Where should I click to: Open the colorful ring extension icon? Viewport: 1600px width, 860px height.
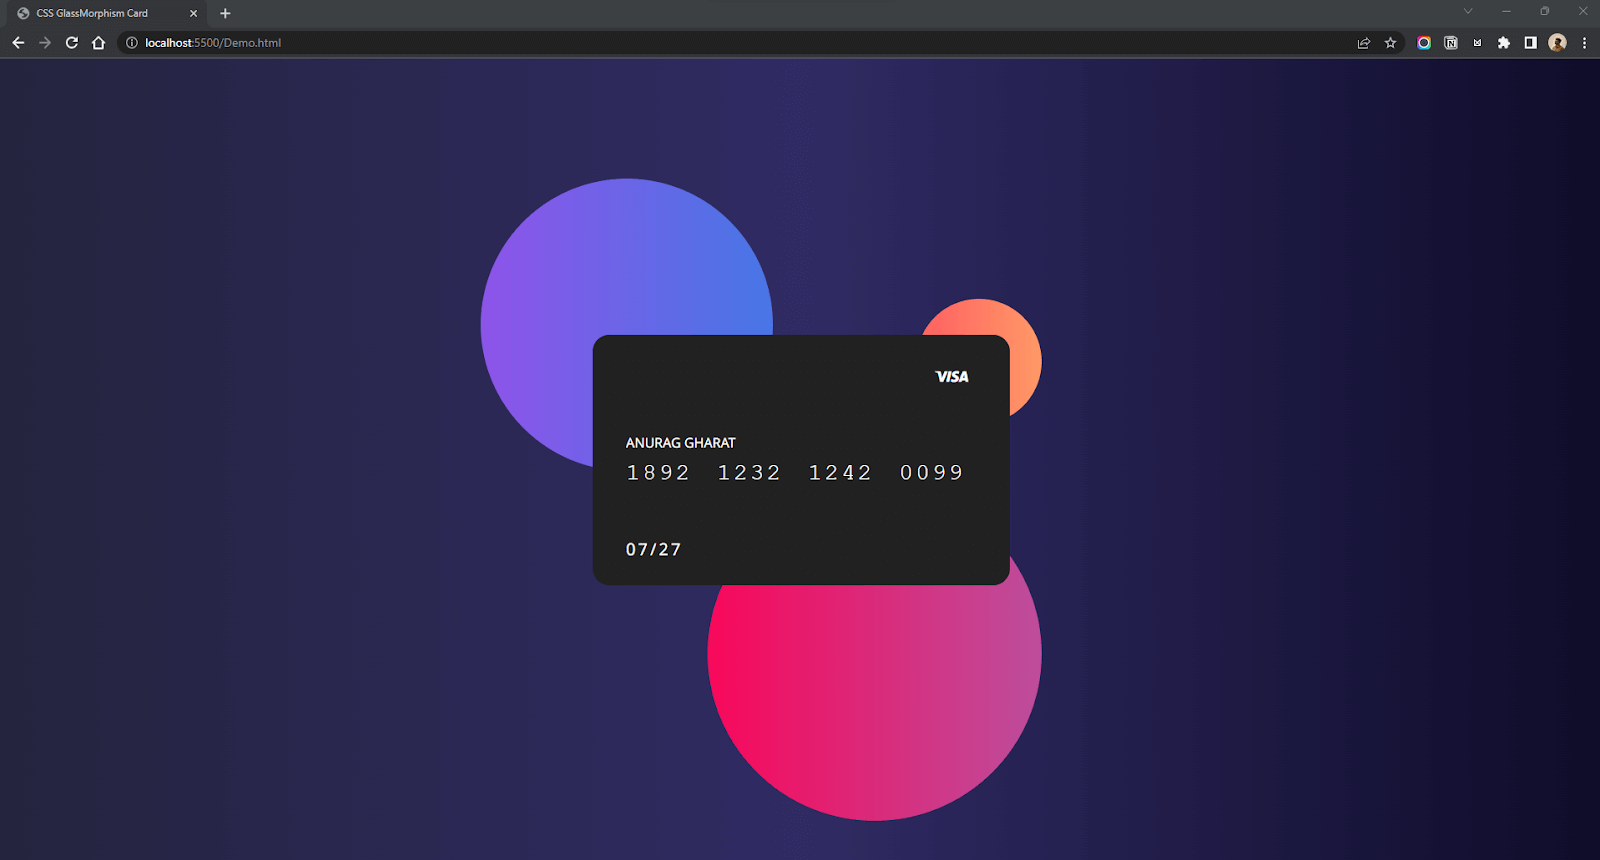(1424, 43)
